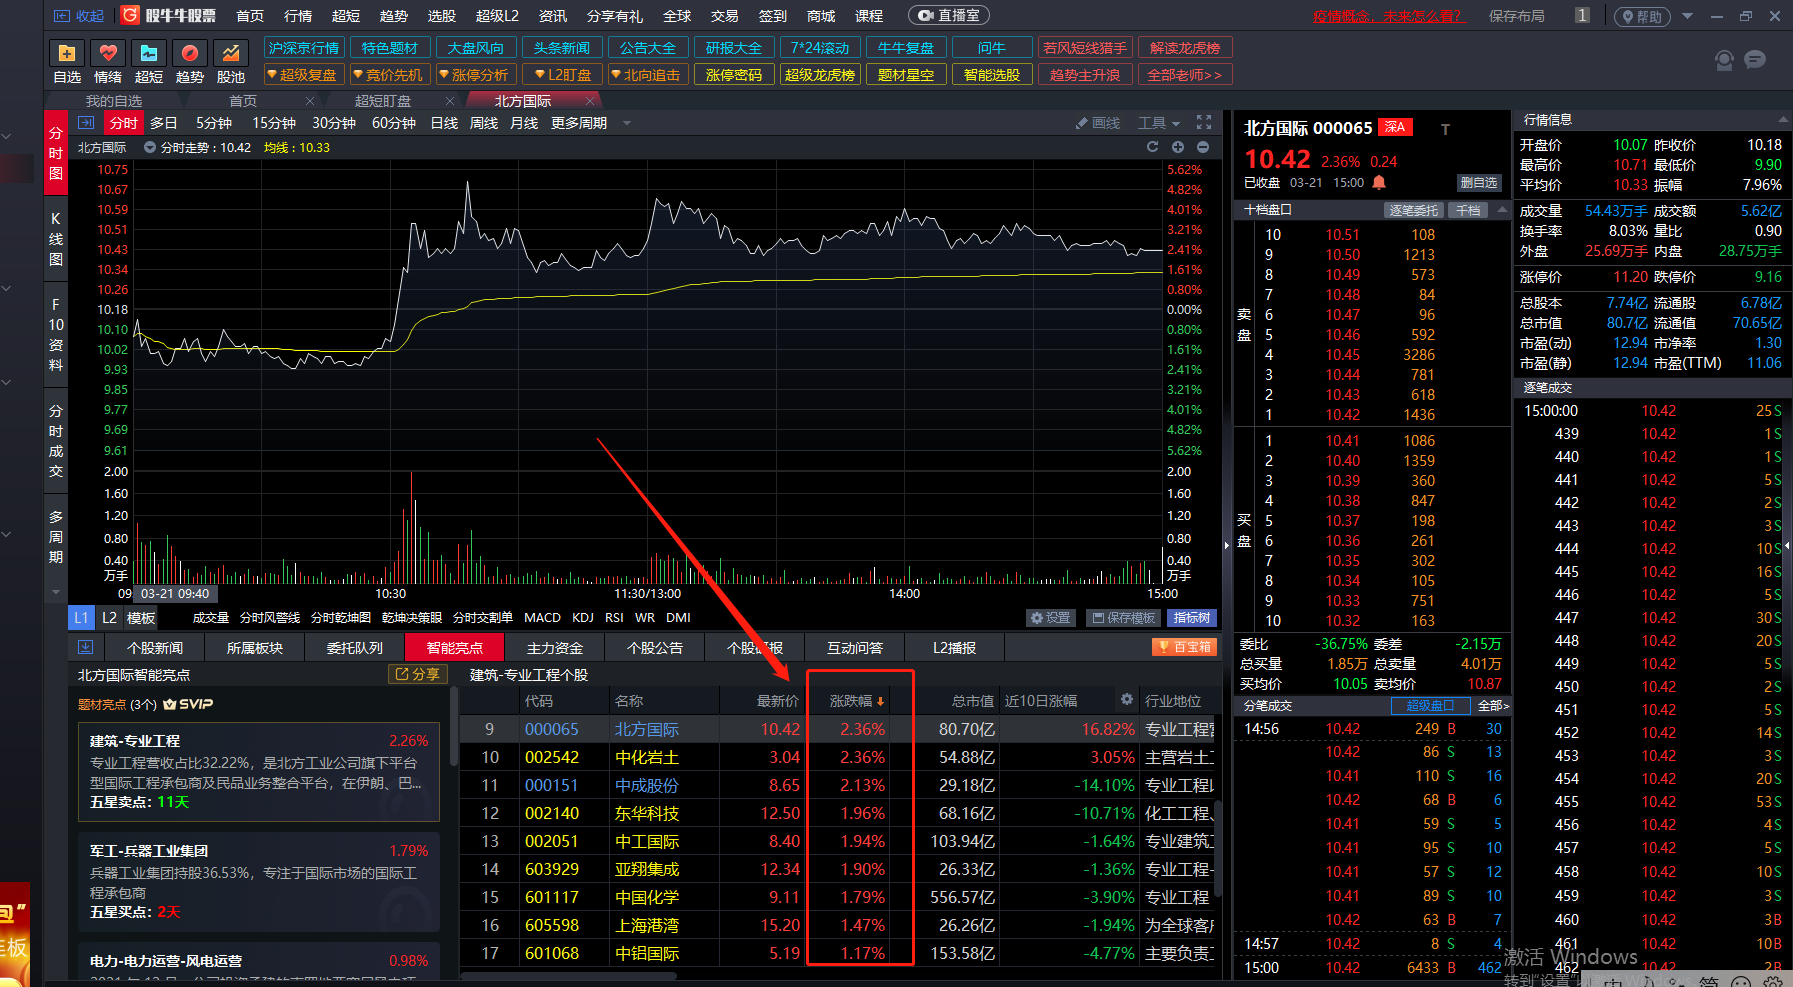Toggle L2 data level
Image resolution: width=1793 pixels, height=987 pixels.
(110, 618)
